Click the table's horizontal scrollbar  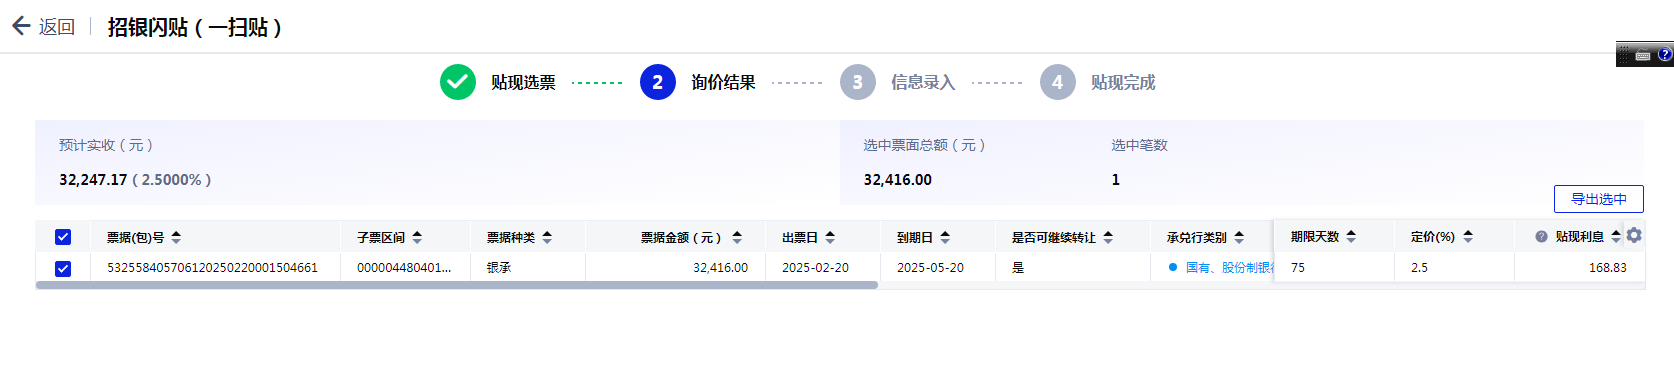coord(457,285)
